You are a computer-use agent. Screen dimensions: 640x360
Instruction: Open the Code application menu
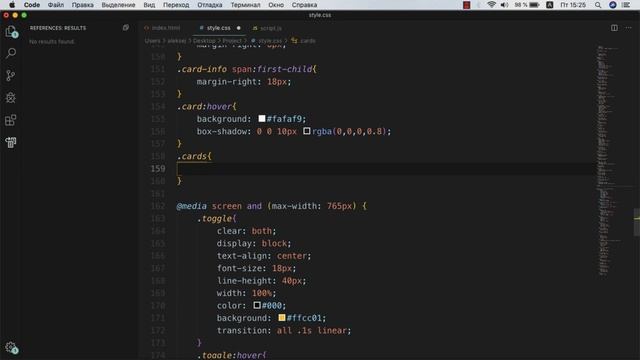(32, 5)
